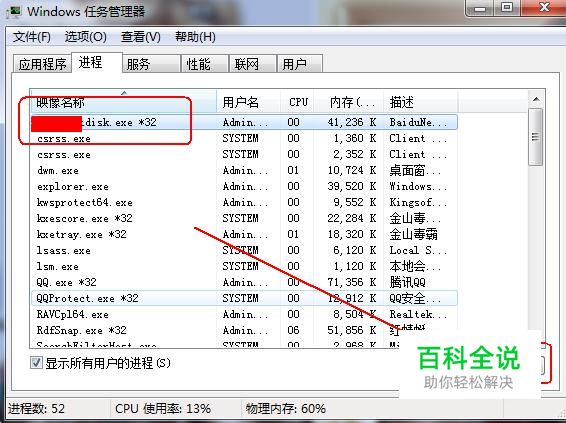Open the 查看(V) menu

(x=140, y=37)
